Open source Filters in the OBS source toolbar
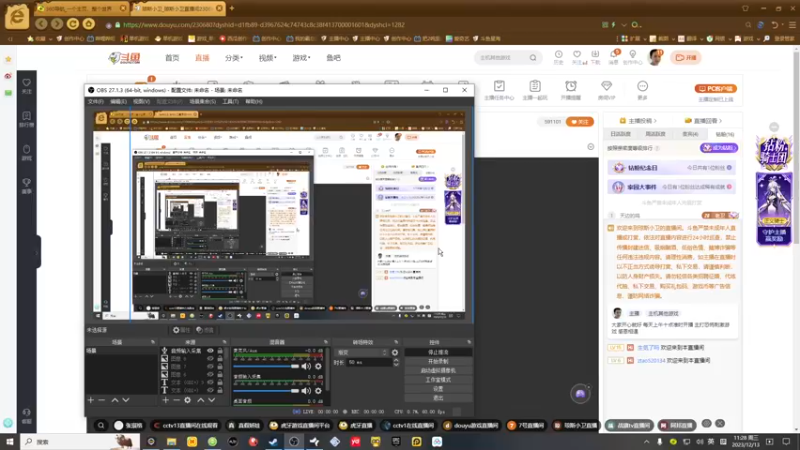800x450 pixels. point(205,330)
